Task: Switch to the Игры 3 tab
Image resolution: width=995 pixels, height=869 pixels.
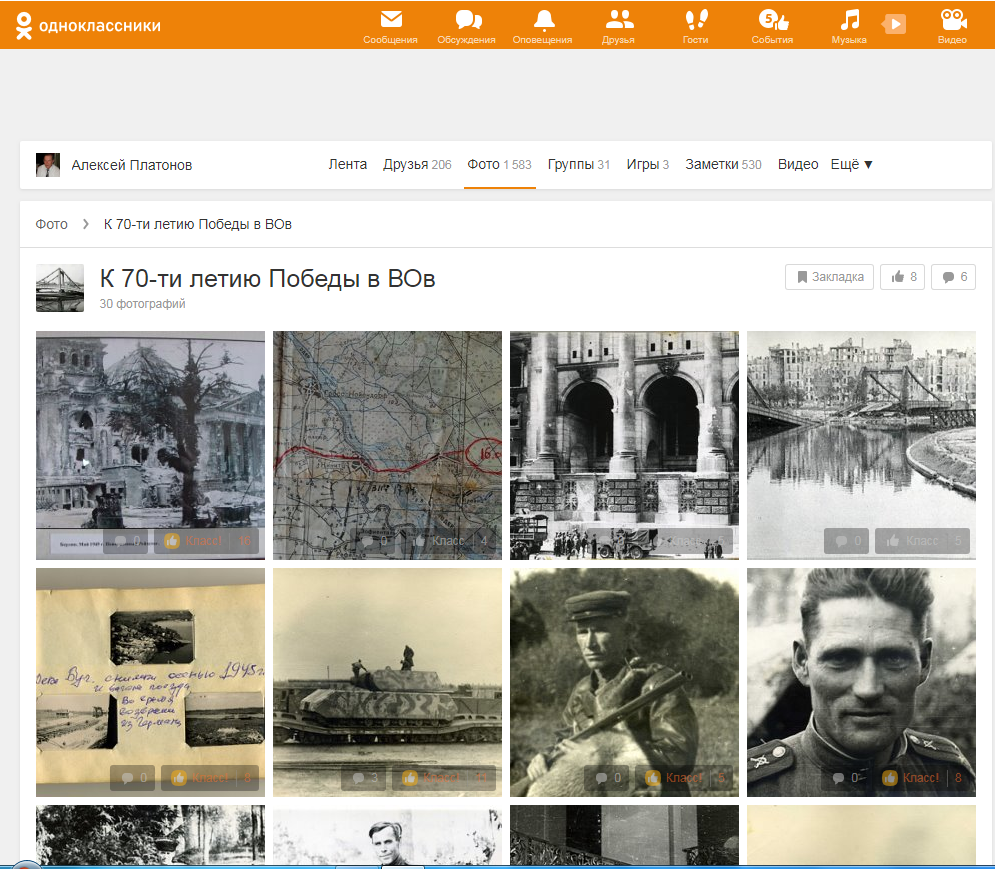Action: 648,164
